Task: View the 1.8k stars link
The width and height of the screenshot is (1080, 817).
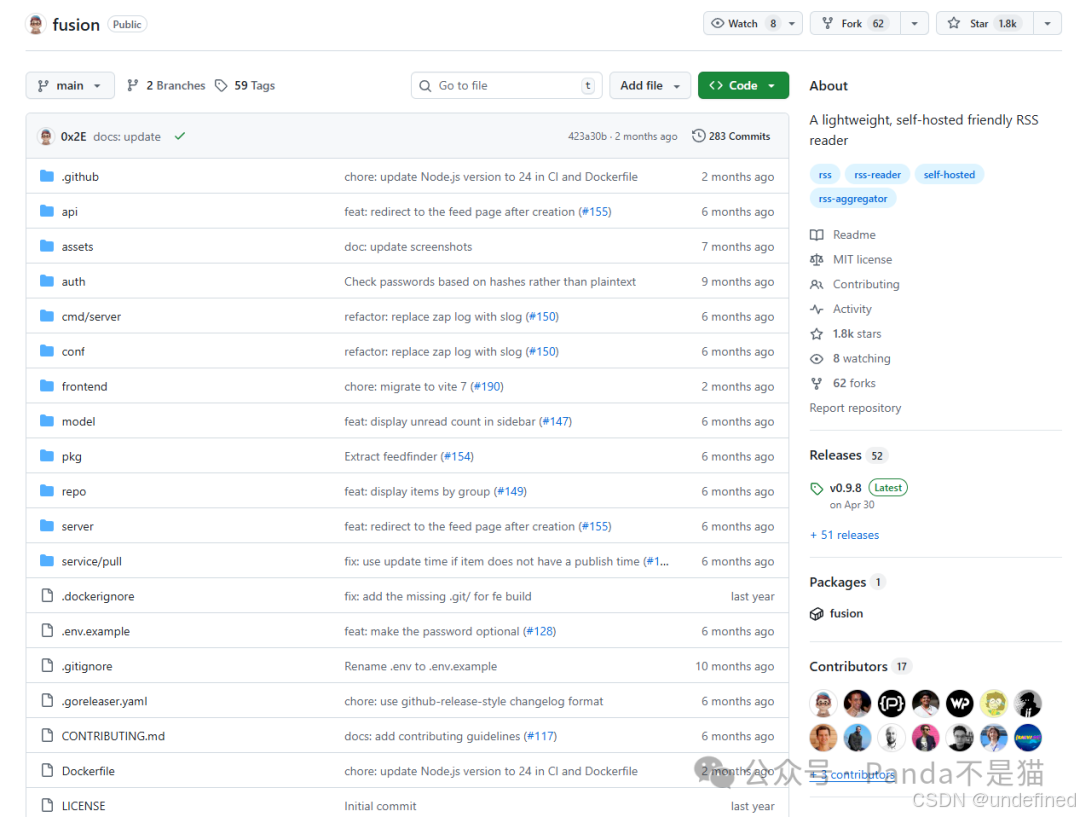Action: [x=847, y=334]
